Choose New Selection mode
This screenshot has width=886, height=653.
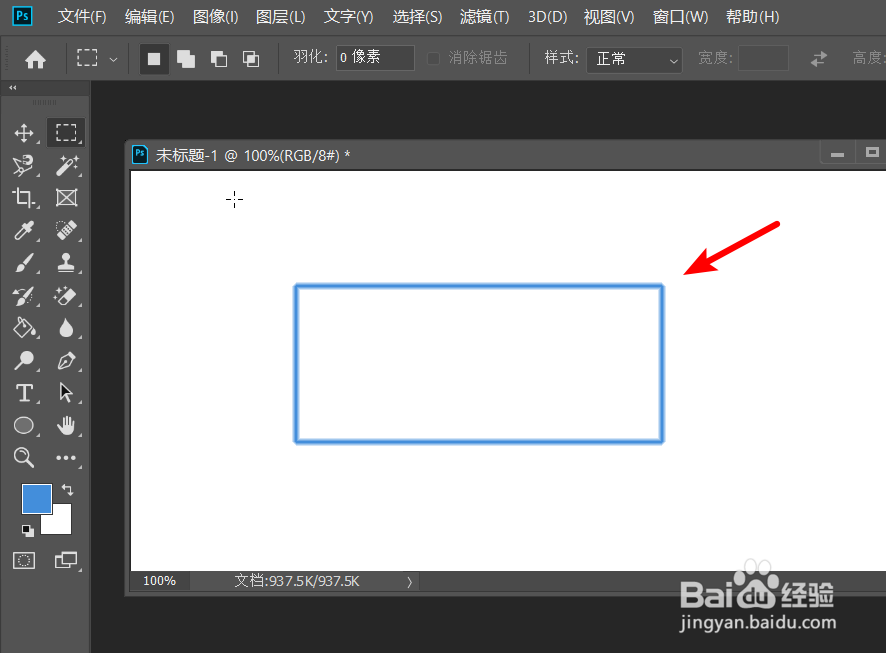pos(154,59)
